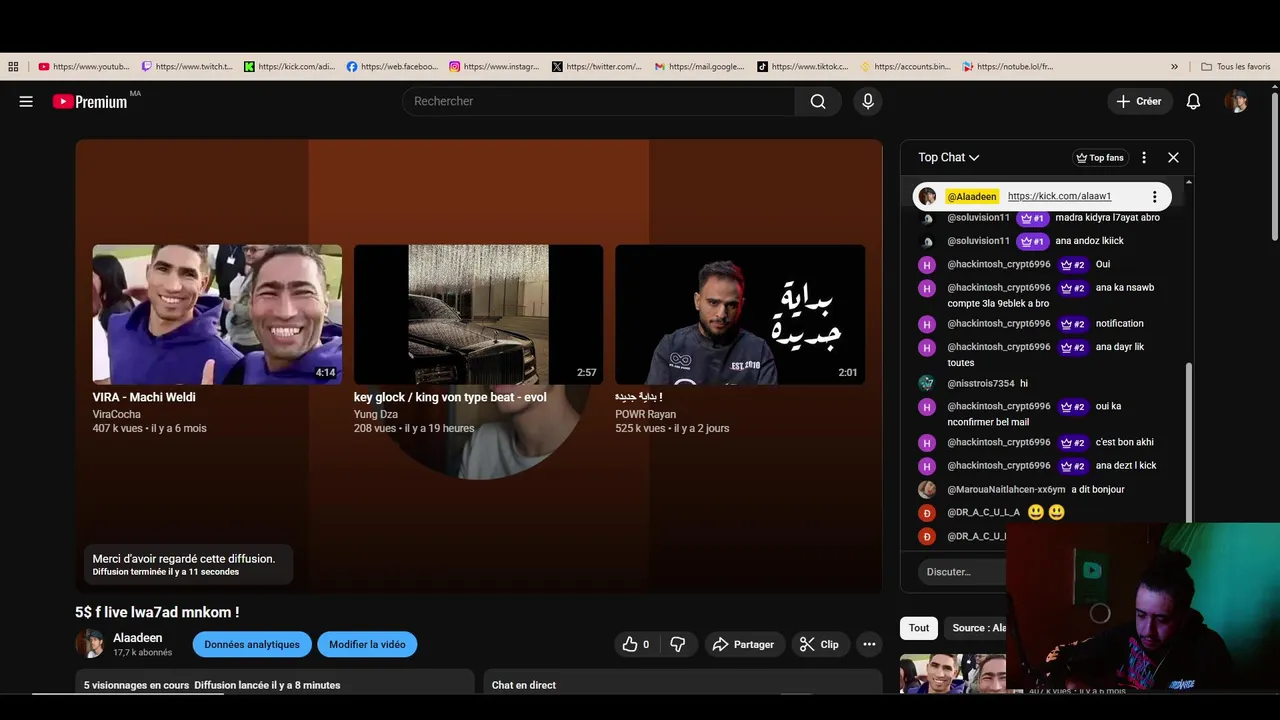Screen dimensions: 1280x720
Task: Open the pinned kick.com/alaaw1 link
Action: [x=1059, y=196]
